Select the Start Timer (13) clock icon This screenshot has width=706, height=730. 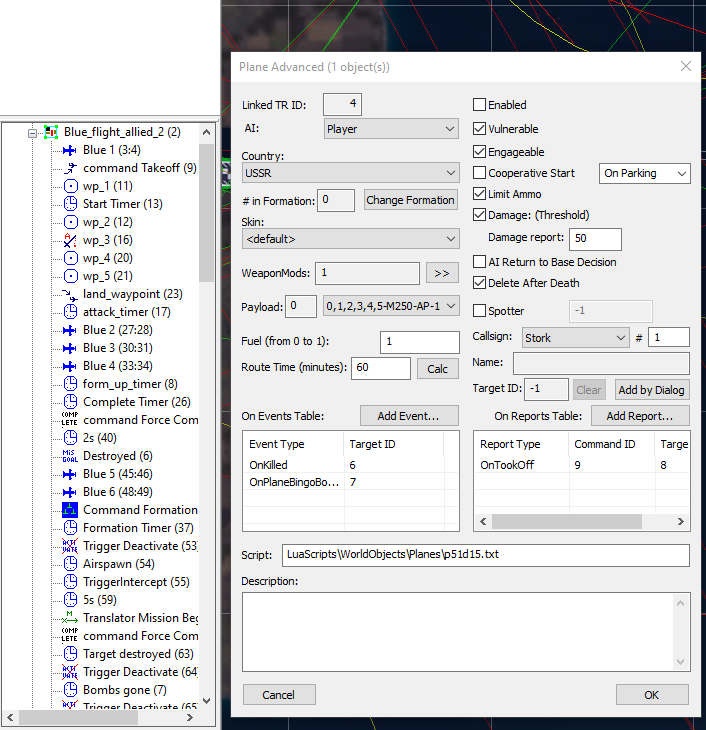point(70,204)
